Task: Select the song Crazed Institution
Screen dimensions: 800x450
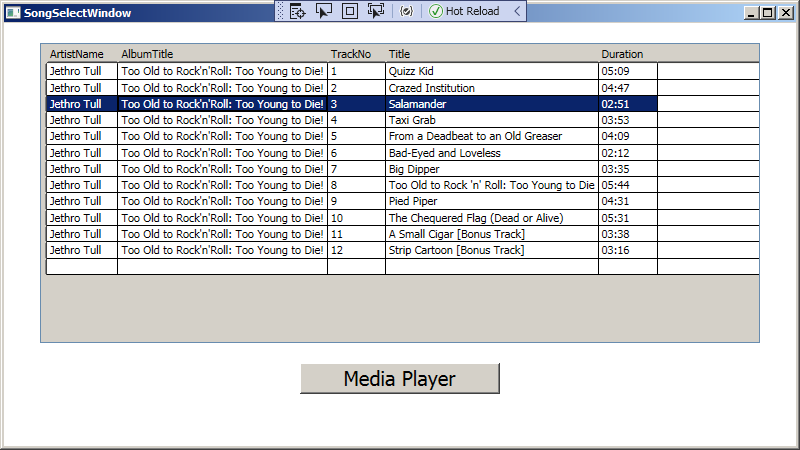Action: tap(492, 88)
